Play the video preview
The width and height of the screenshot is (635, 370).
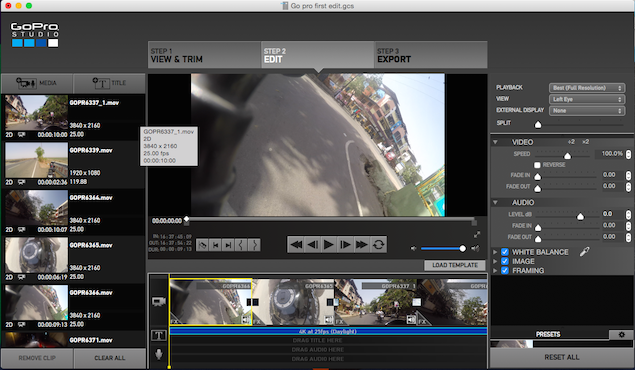pyautogui.click(x=329, y=245)
